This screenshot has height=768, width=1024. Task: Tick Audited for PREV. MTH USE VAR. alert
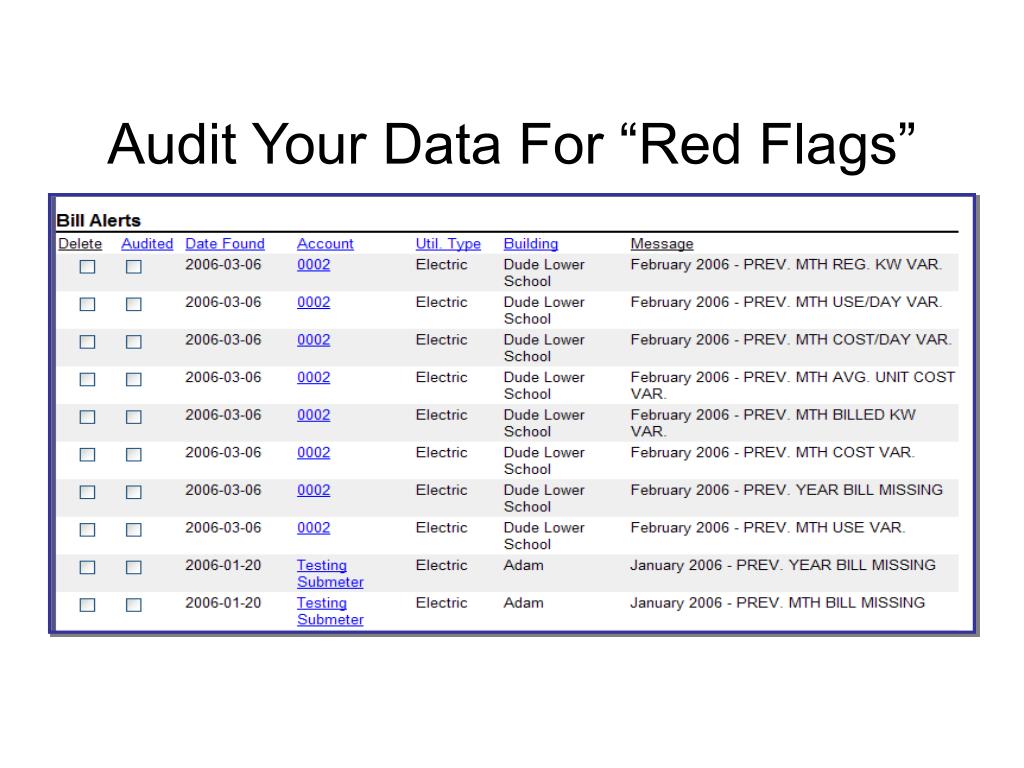pos(133,530)
